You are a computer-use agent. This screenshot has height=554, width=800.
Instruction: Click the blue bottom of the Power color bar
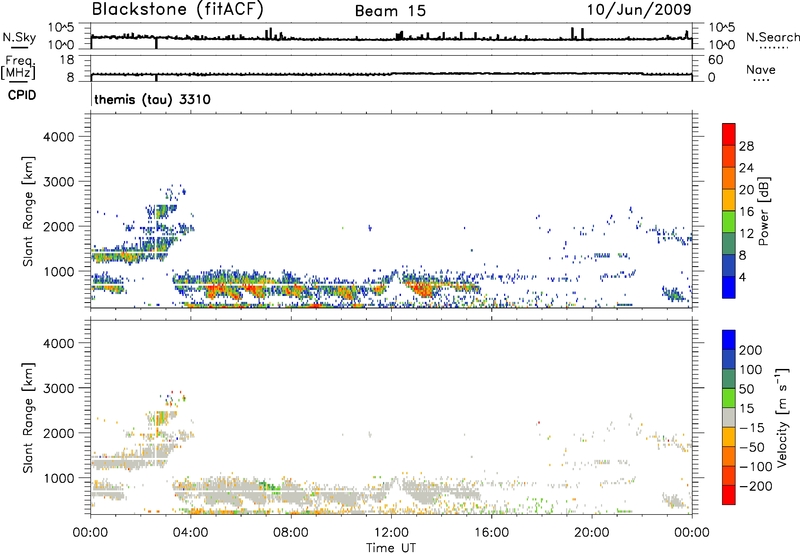[729, 287]
